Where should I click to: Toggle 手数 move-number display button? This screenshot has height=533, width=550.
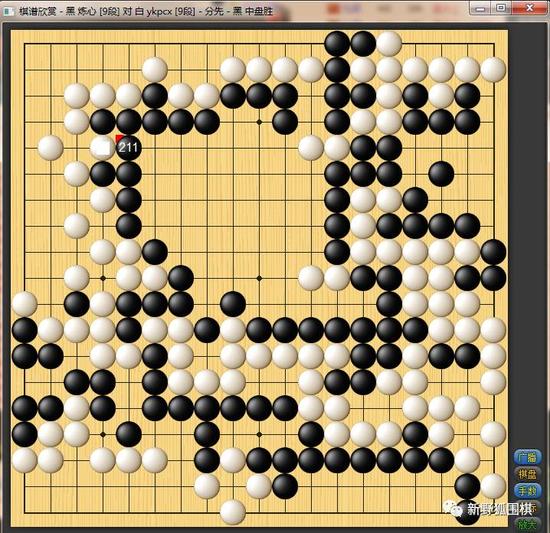click(x=527, y=491)
